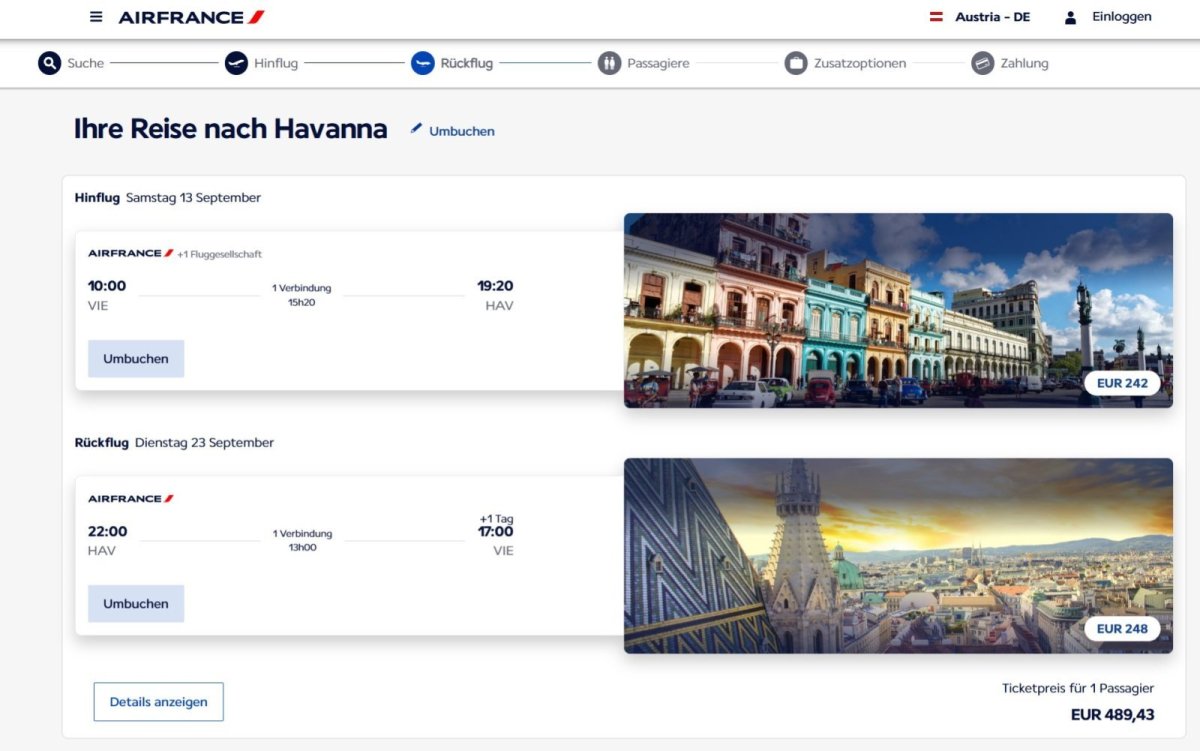Screen dimensions: 1200x751
Task: Click the Einloggen login link
Action: (x=1121, y=17)
